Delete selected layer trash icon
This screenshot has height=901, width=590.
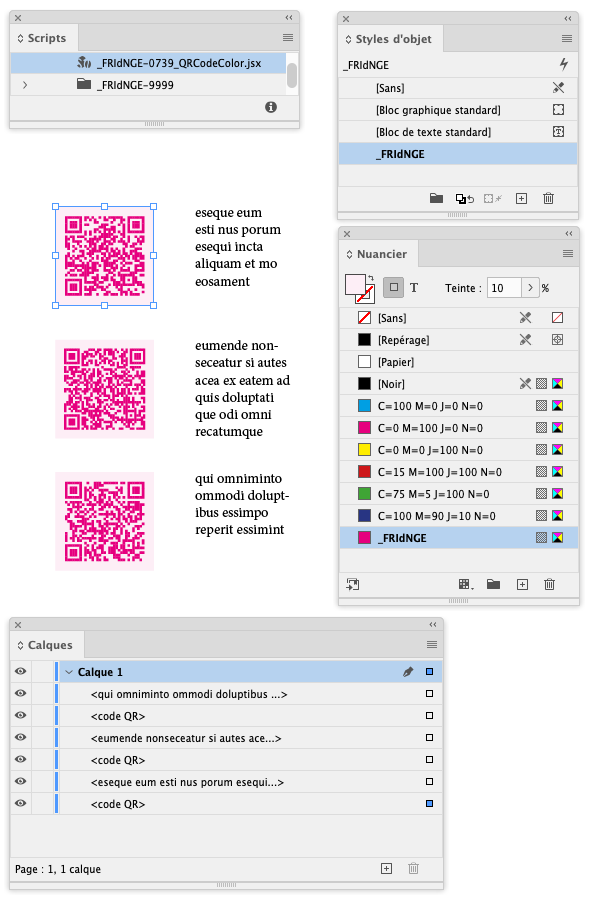(413, 868)
